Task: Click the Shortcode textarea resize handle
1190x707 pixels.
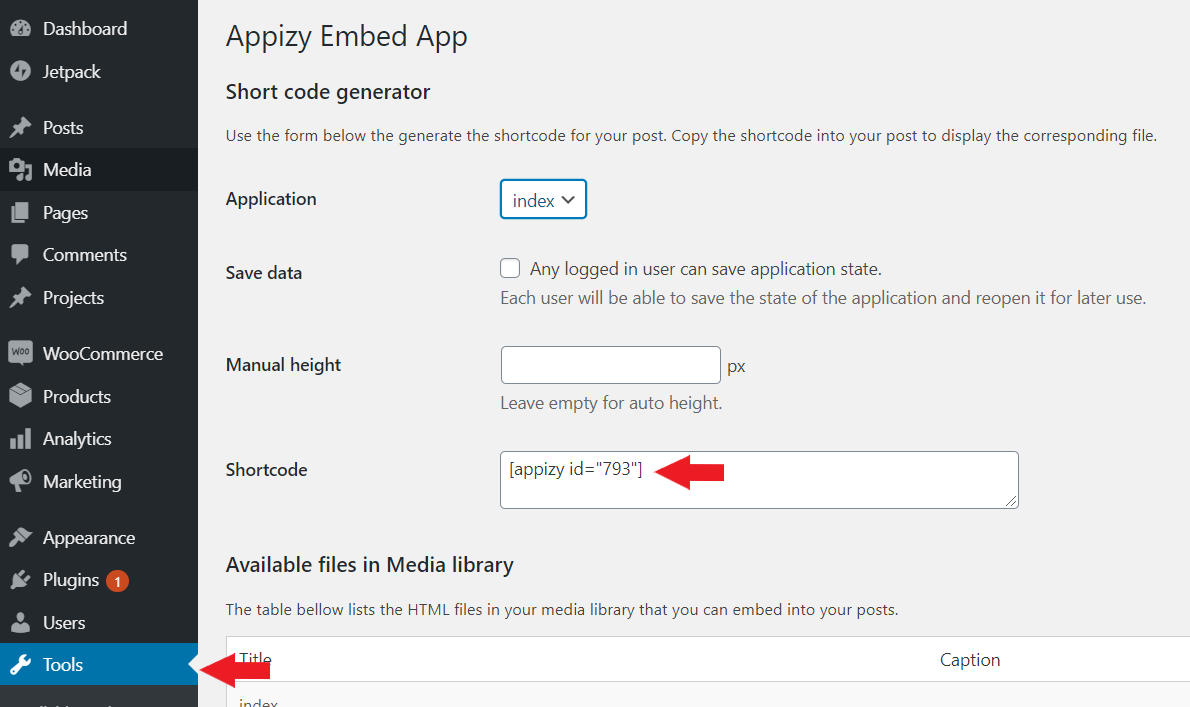Action: [x=1010, y=501]
